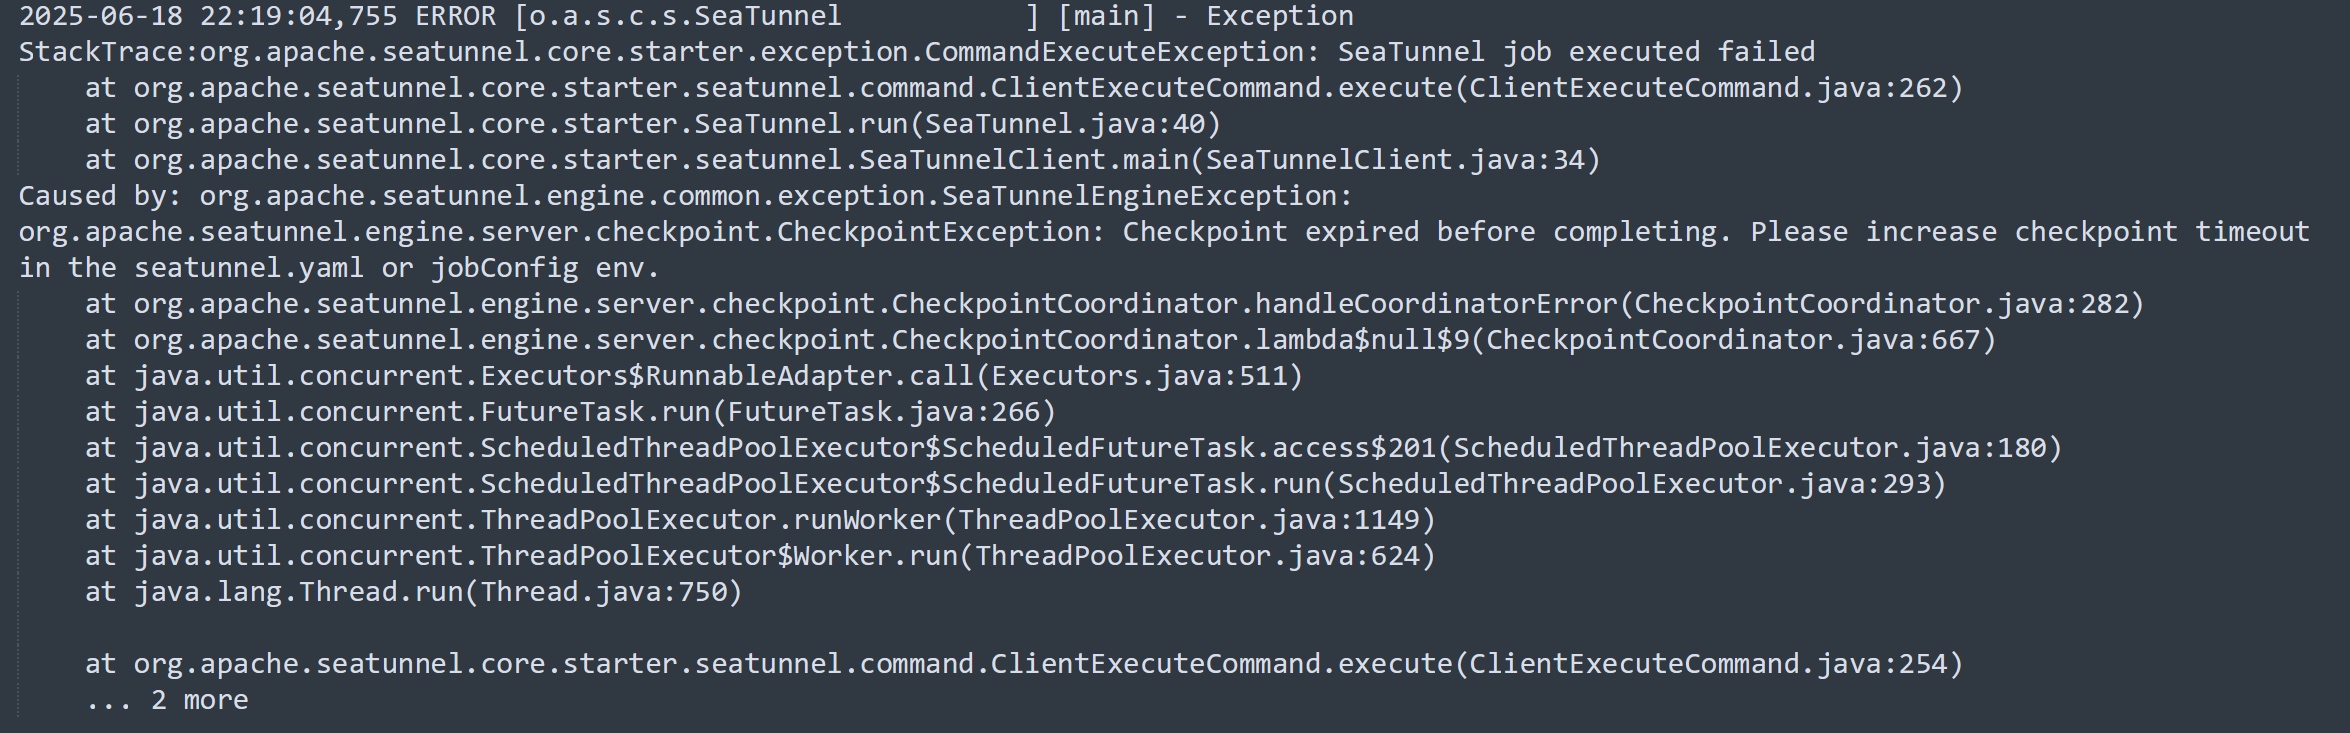
Task: Click the ThreadPoolExecutor.java:624 source reference
Action: 1197,556
